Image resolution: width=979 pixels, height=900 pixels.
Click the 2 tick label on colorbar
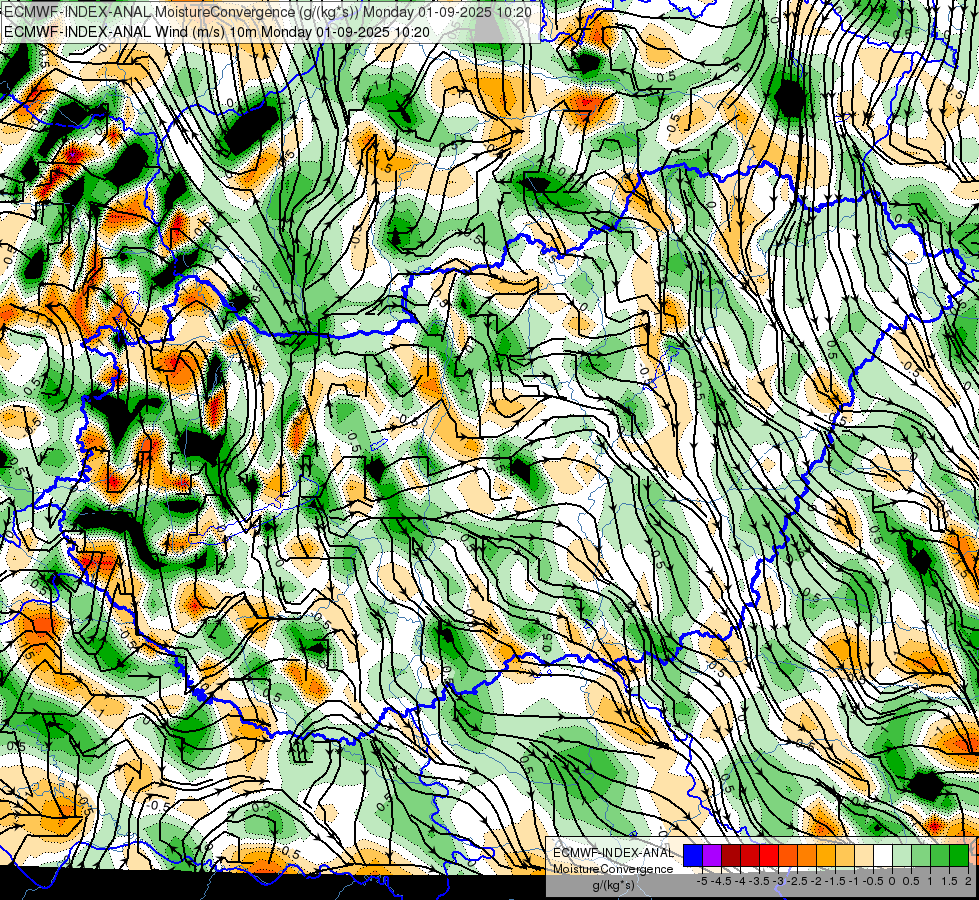pos(968,881)
